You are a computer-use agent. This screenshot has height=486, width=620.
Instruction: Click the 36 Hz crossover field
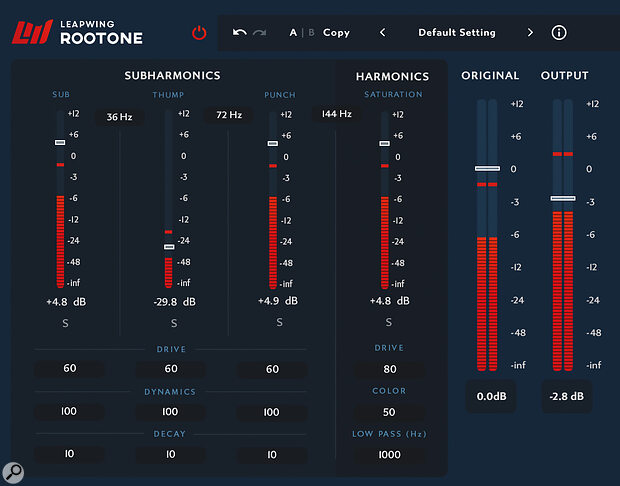point(119,117)
